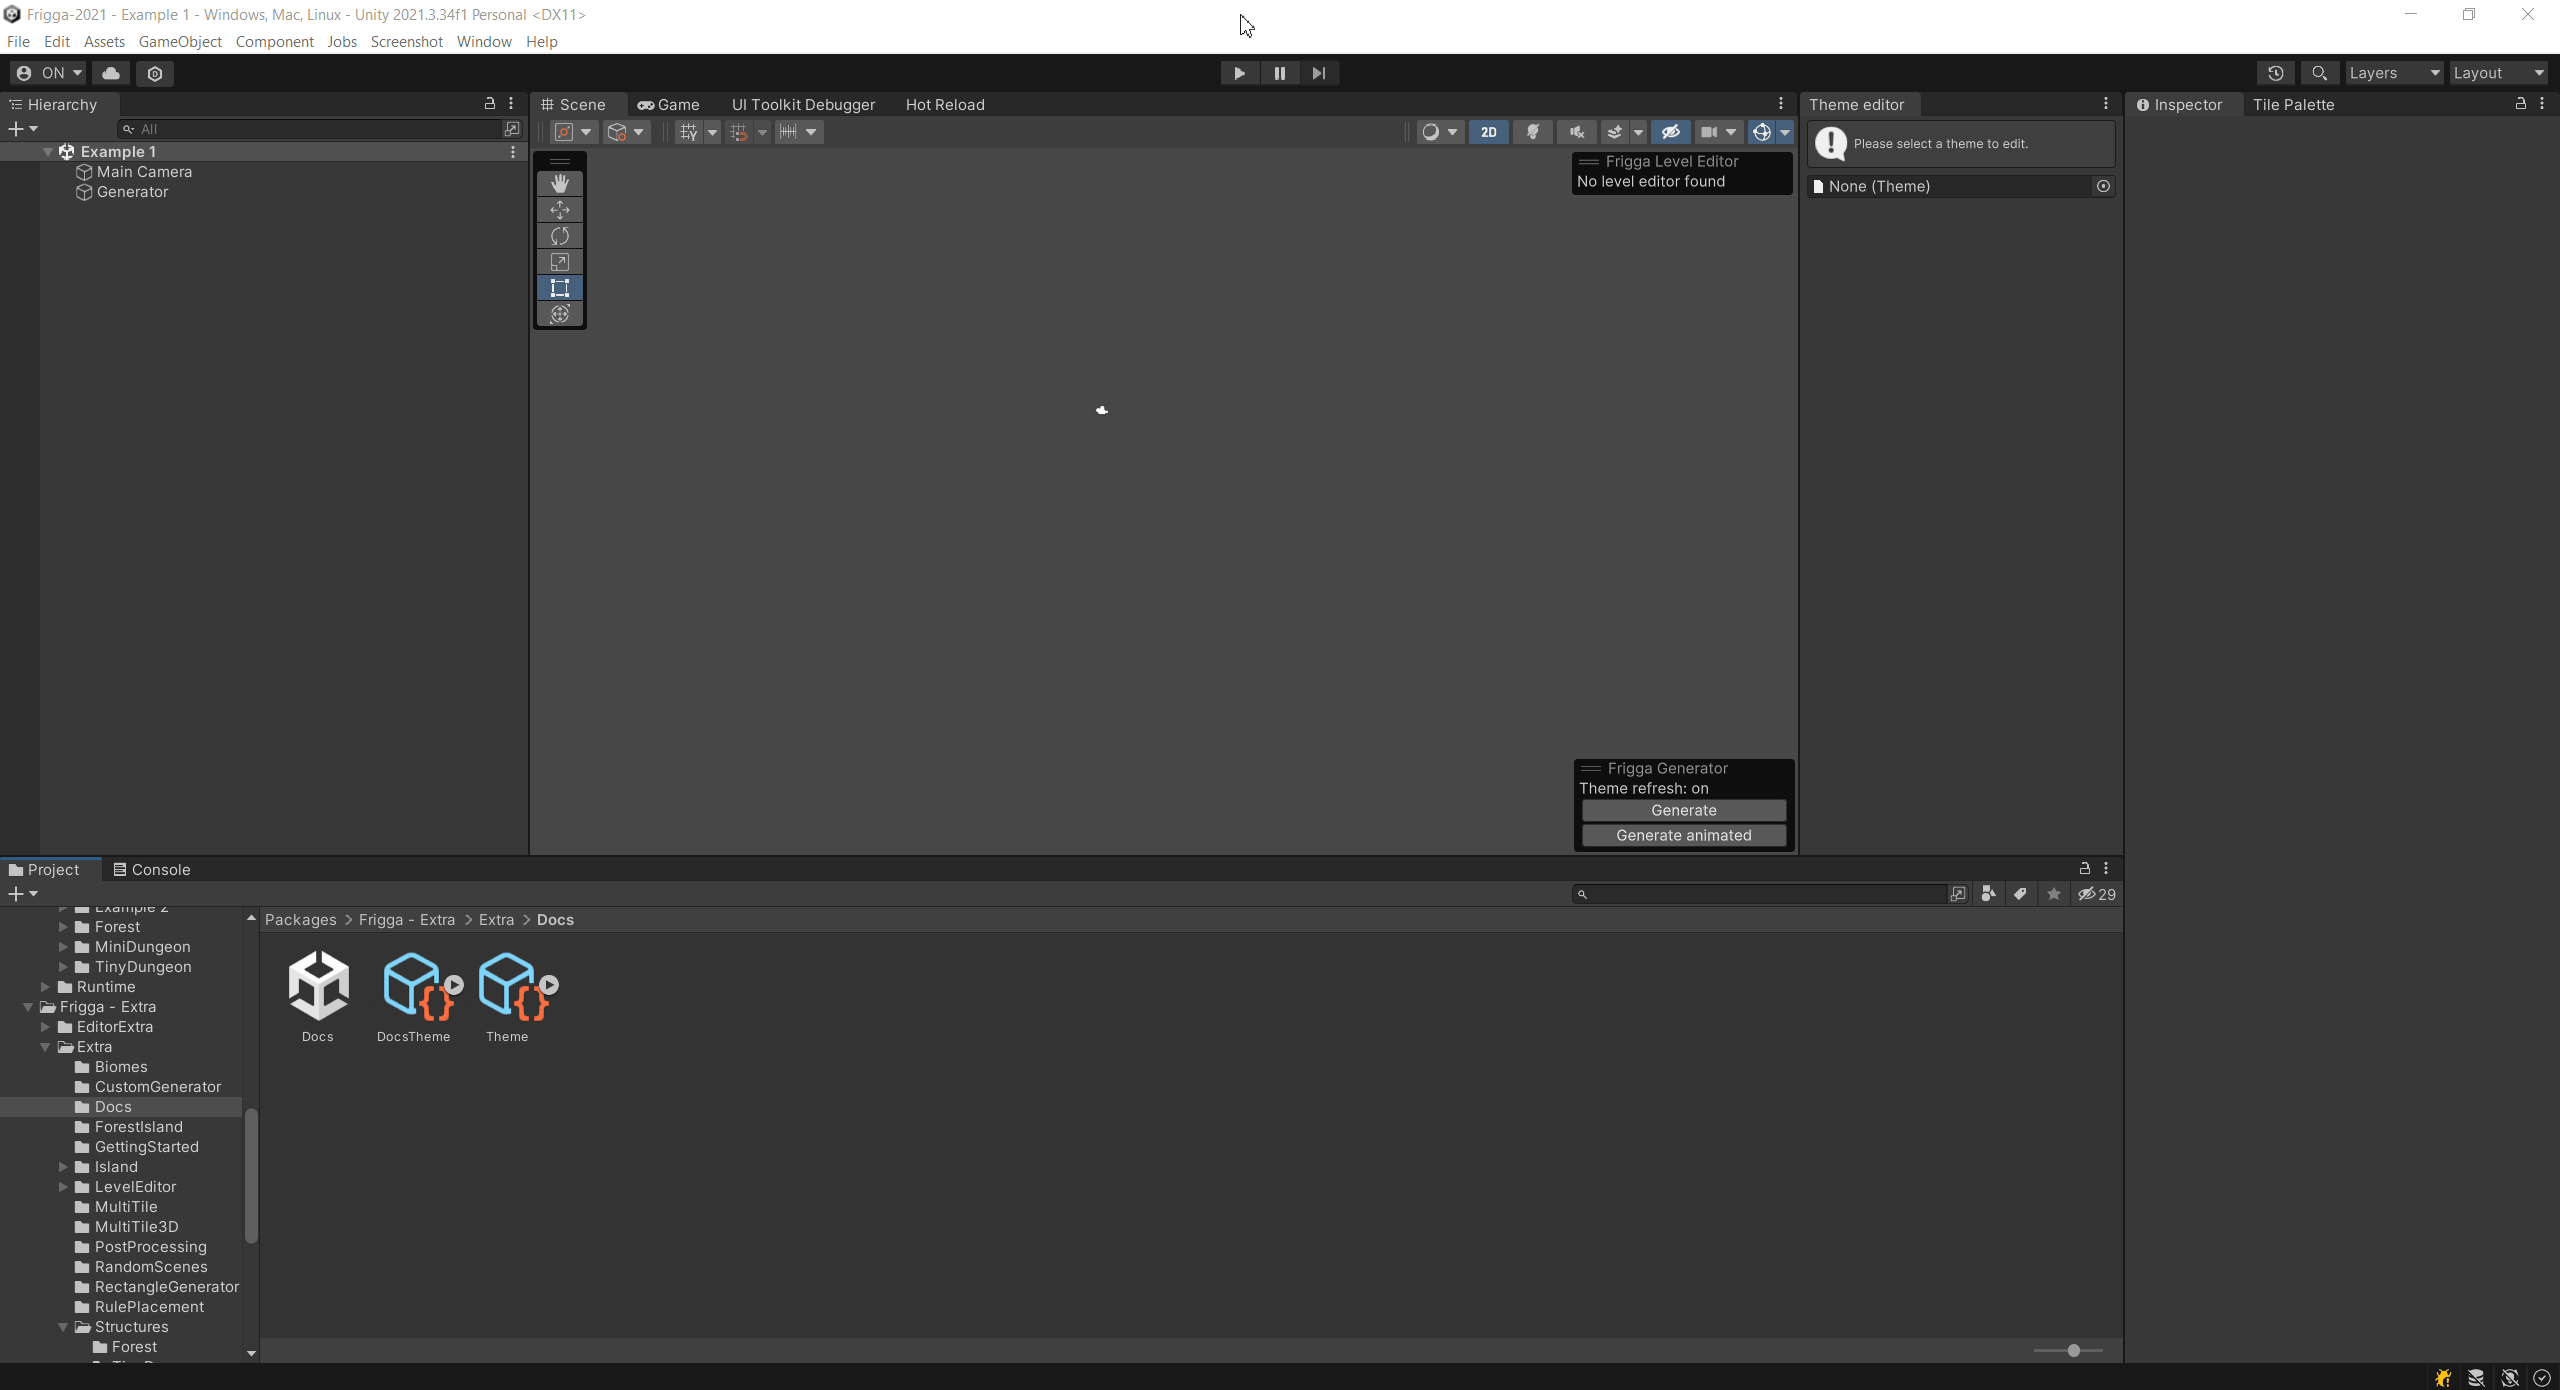
Task: Expand the Runtime folder
Action: point(45,987)
